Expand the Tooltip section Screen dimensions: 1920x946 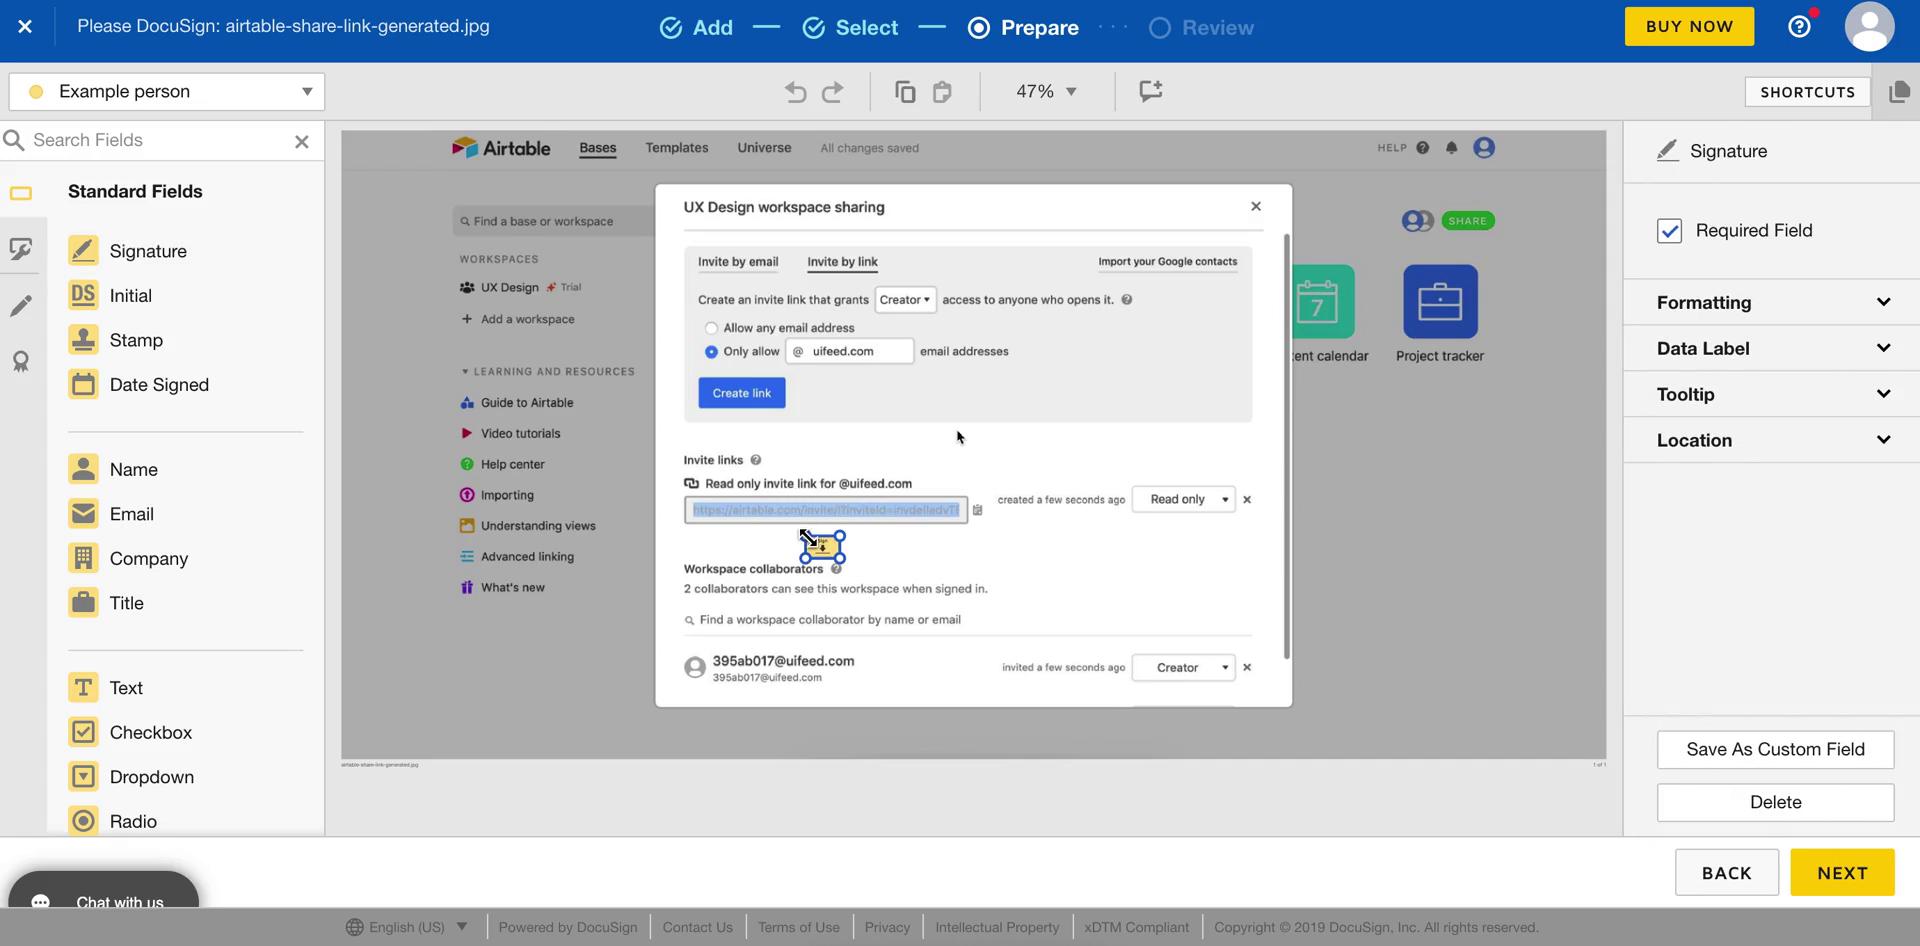coord(1772,394)
